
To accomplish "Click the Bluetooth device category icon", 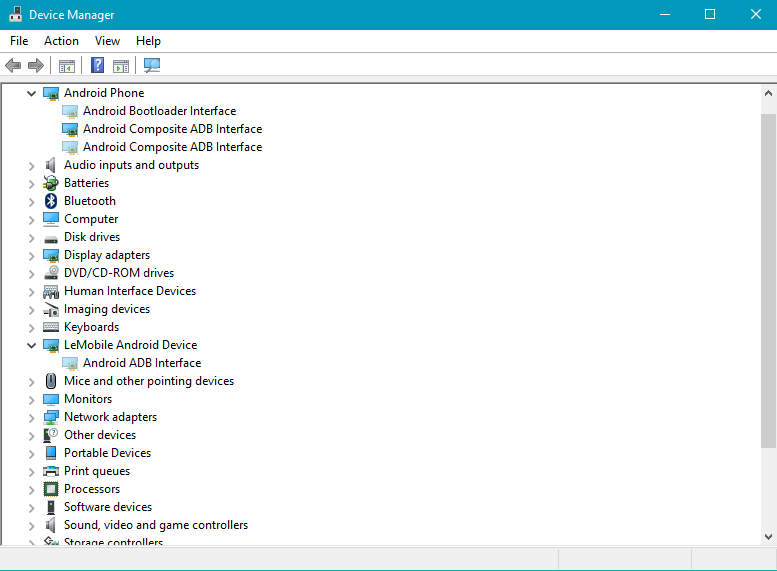I will tap(51, 201).
